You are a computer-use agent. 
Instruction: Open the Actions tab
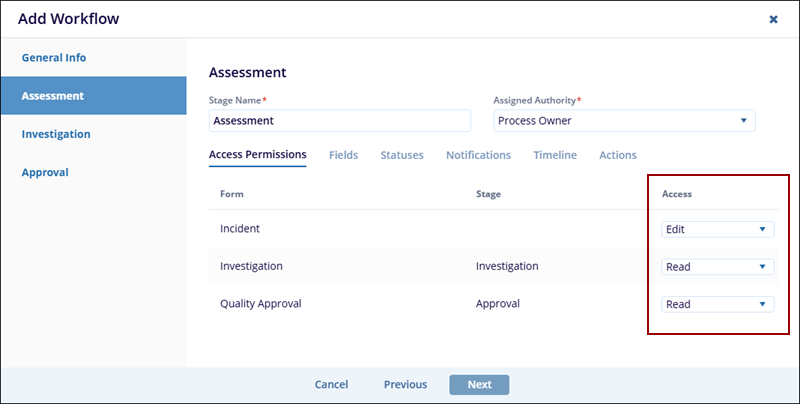pos(617,155)
